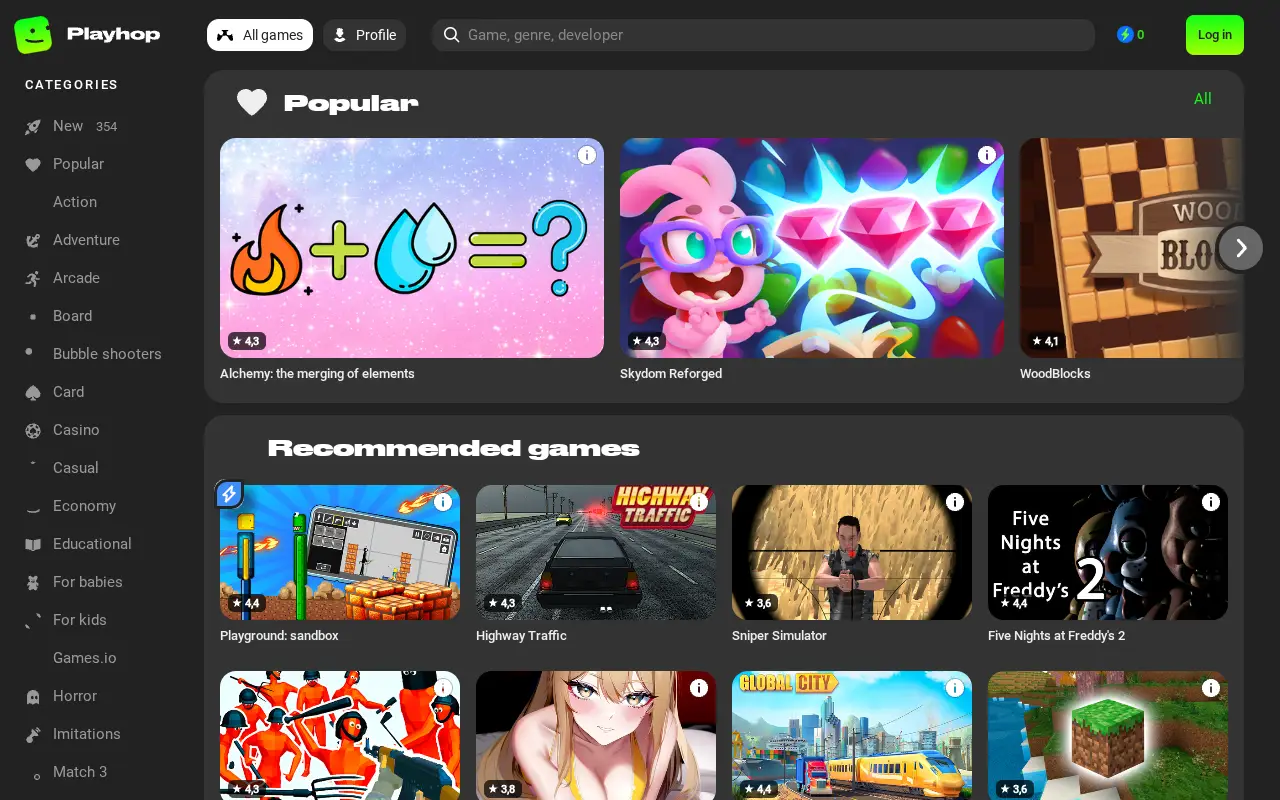Viewport: 1280px width, 800px height.
Task: Focus the game search input field
Action: (x=763, y=35)
